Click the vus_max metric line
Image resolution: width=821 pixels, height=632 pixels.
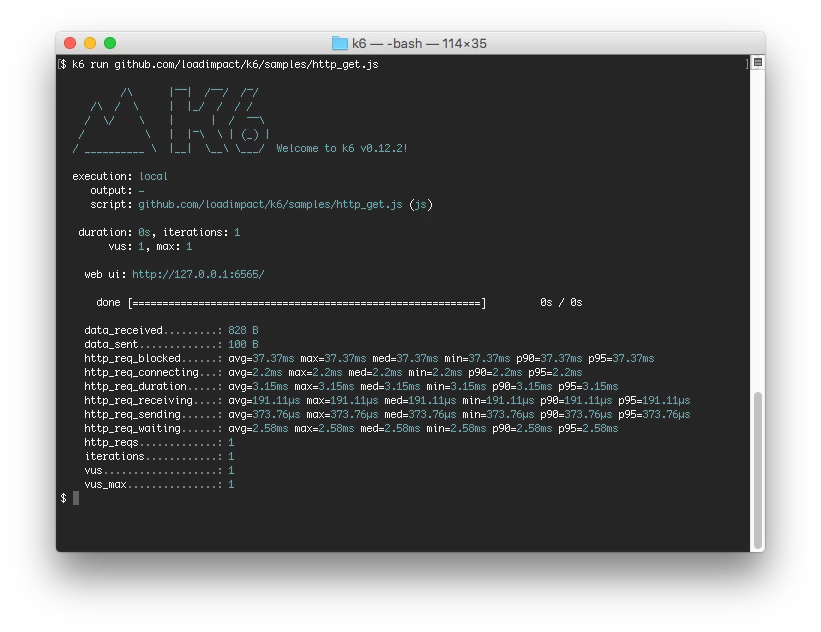tap(159, 485)
